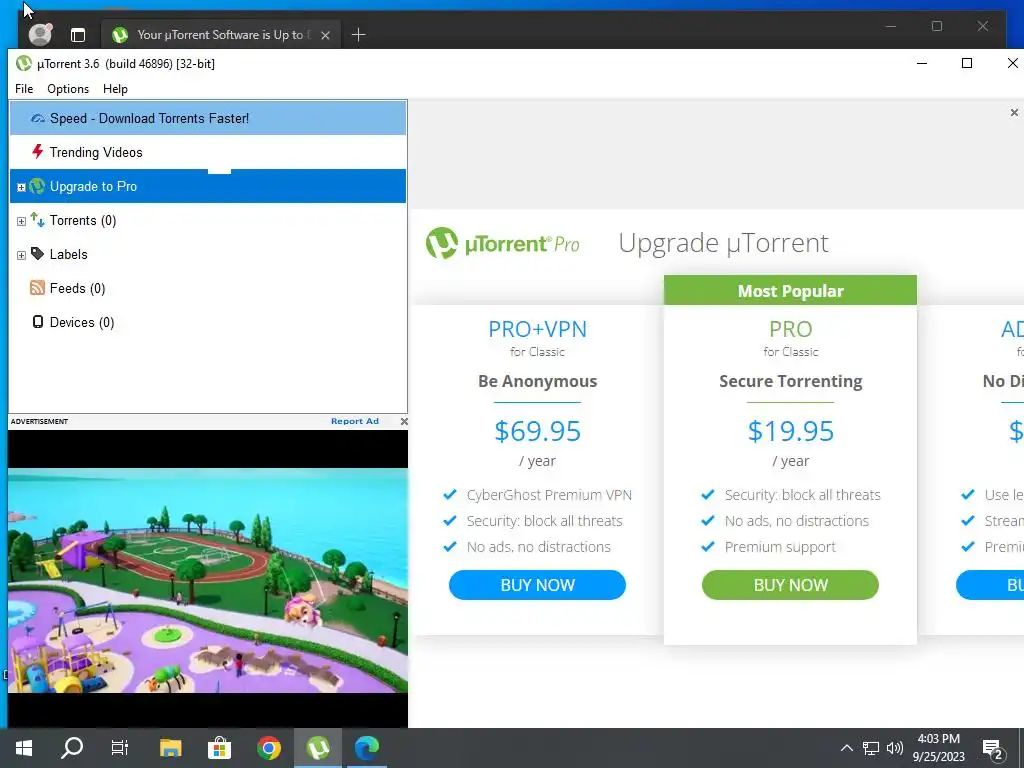Click the green PRO plan title
The image size is (1024, 768).
[790, 329]
